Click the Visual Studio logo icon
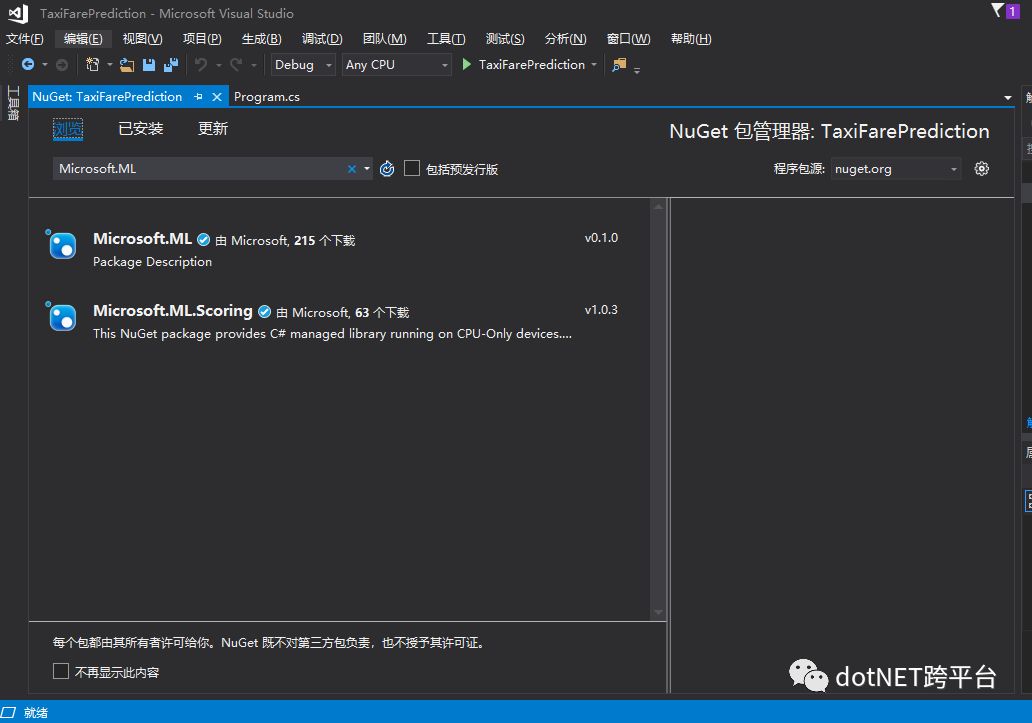This screenshot has height=723, width=1032. [18, 13]
